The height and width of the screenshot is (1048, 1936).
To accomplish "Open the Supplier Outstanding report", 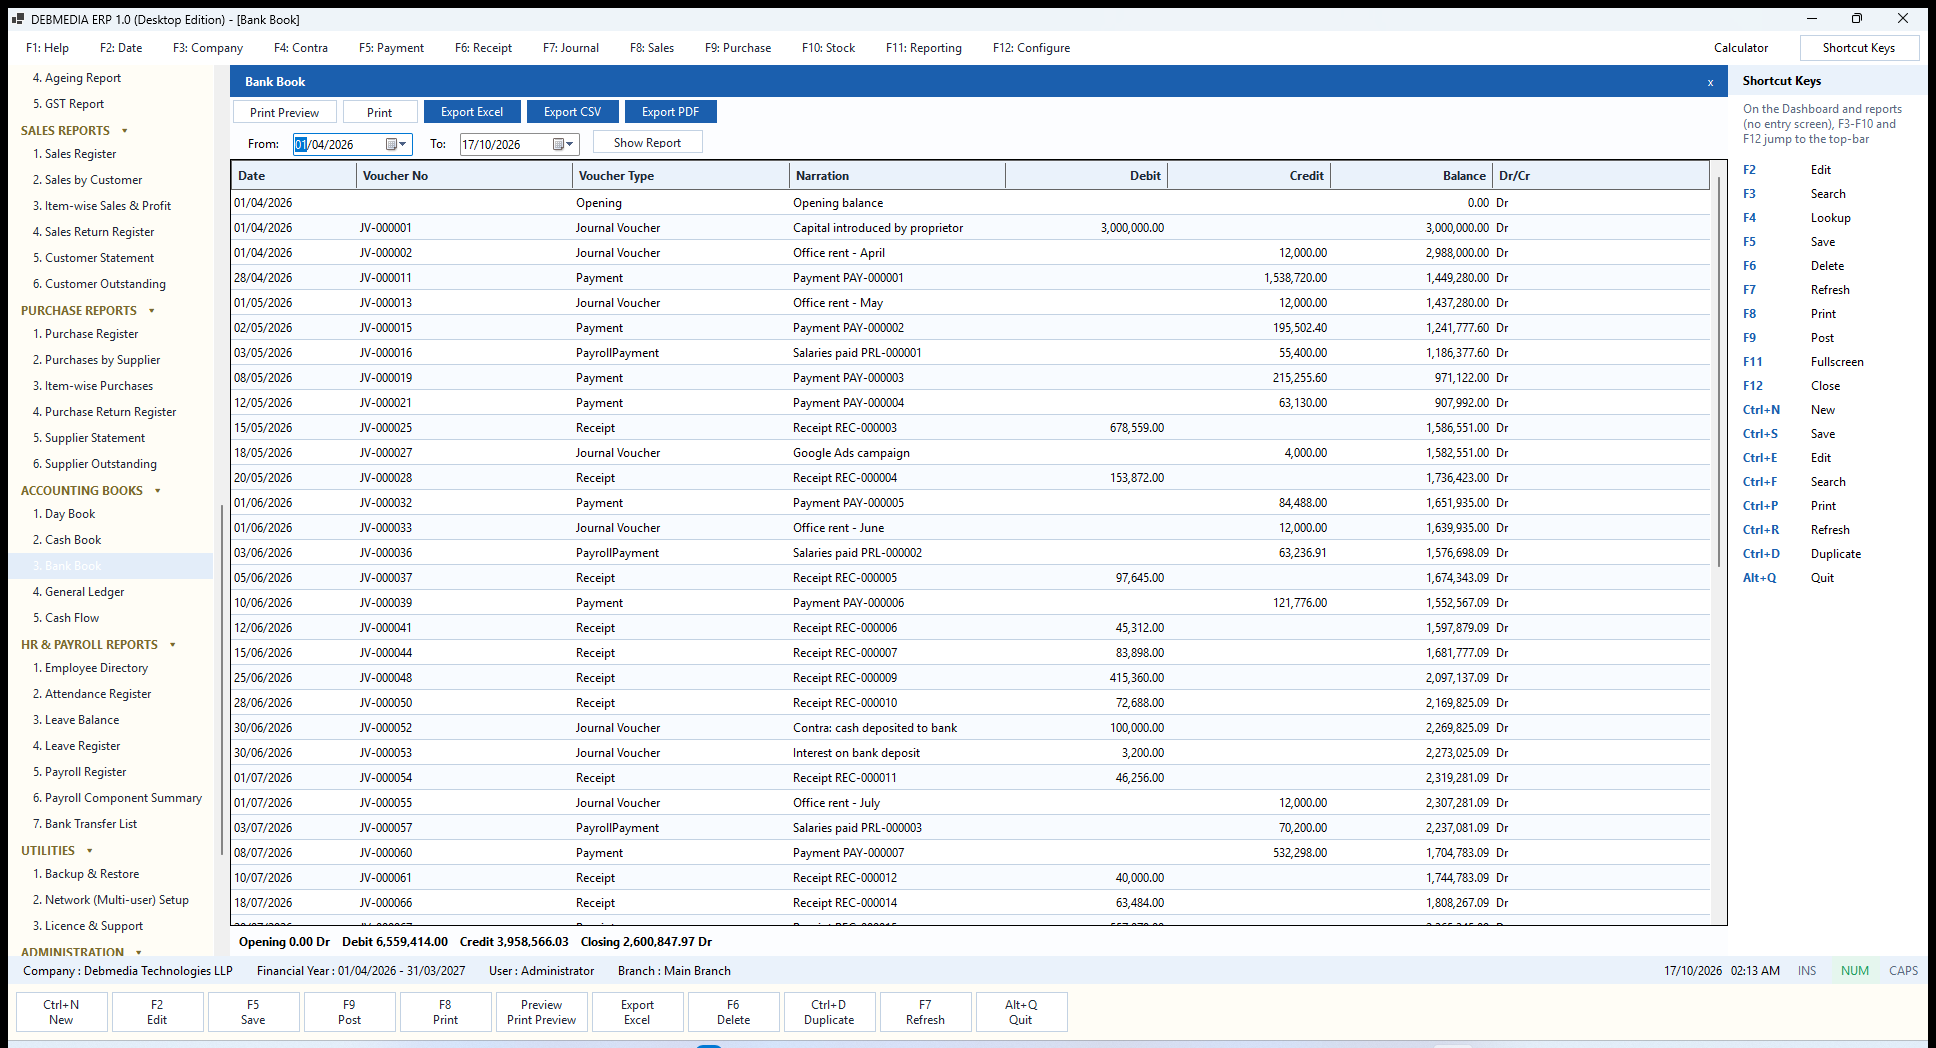I will pos(101,464).
